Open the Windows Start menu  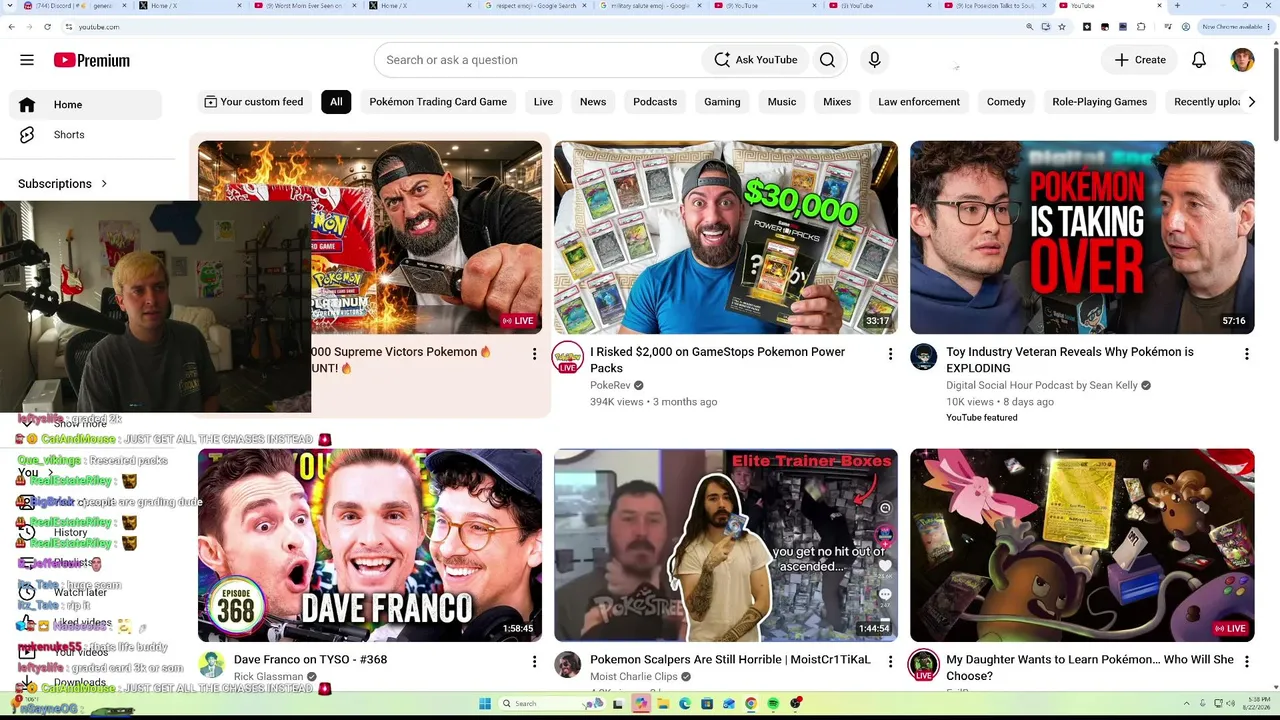pyautogui.click(x=485, y=704)
